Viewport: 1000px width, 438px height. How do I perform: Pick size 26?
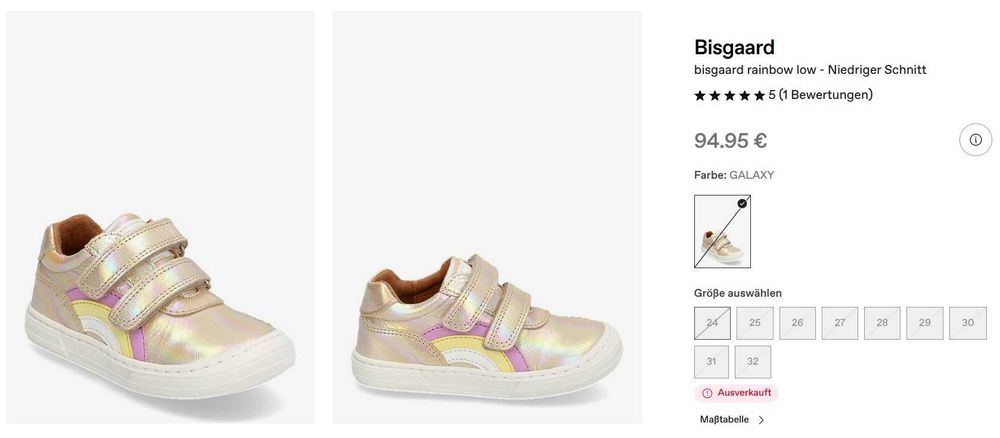tap(797, 323)
